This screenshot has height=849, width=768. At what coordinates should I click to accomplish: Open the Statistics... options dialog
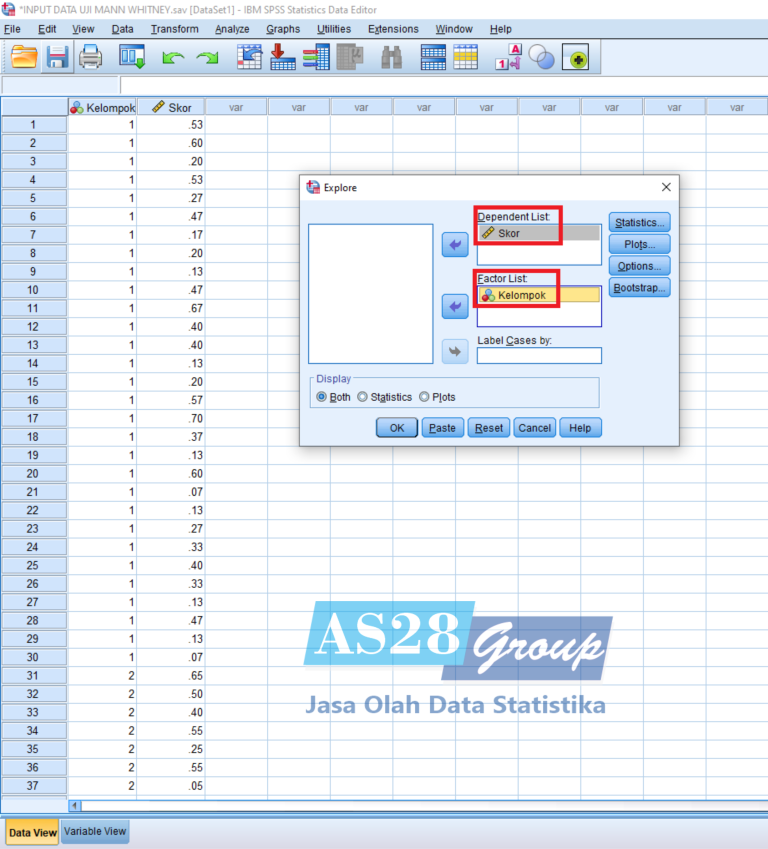(x=639, y=222)
